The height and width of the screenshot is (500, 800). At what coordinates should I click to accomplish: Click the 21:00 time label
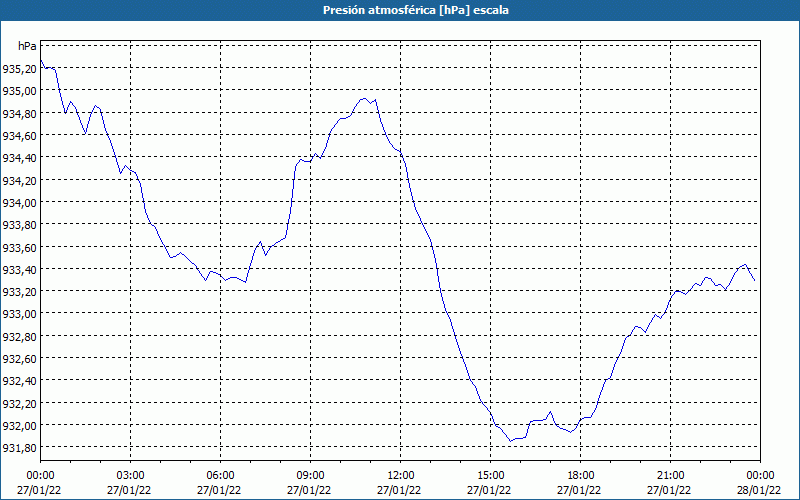click(x=670, y=476)
